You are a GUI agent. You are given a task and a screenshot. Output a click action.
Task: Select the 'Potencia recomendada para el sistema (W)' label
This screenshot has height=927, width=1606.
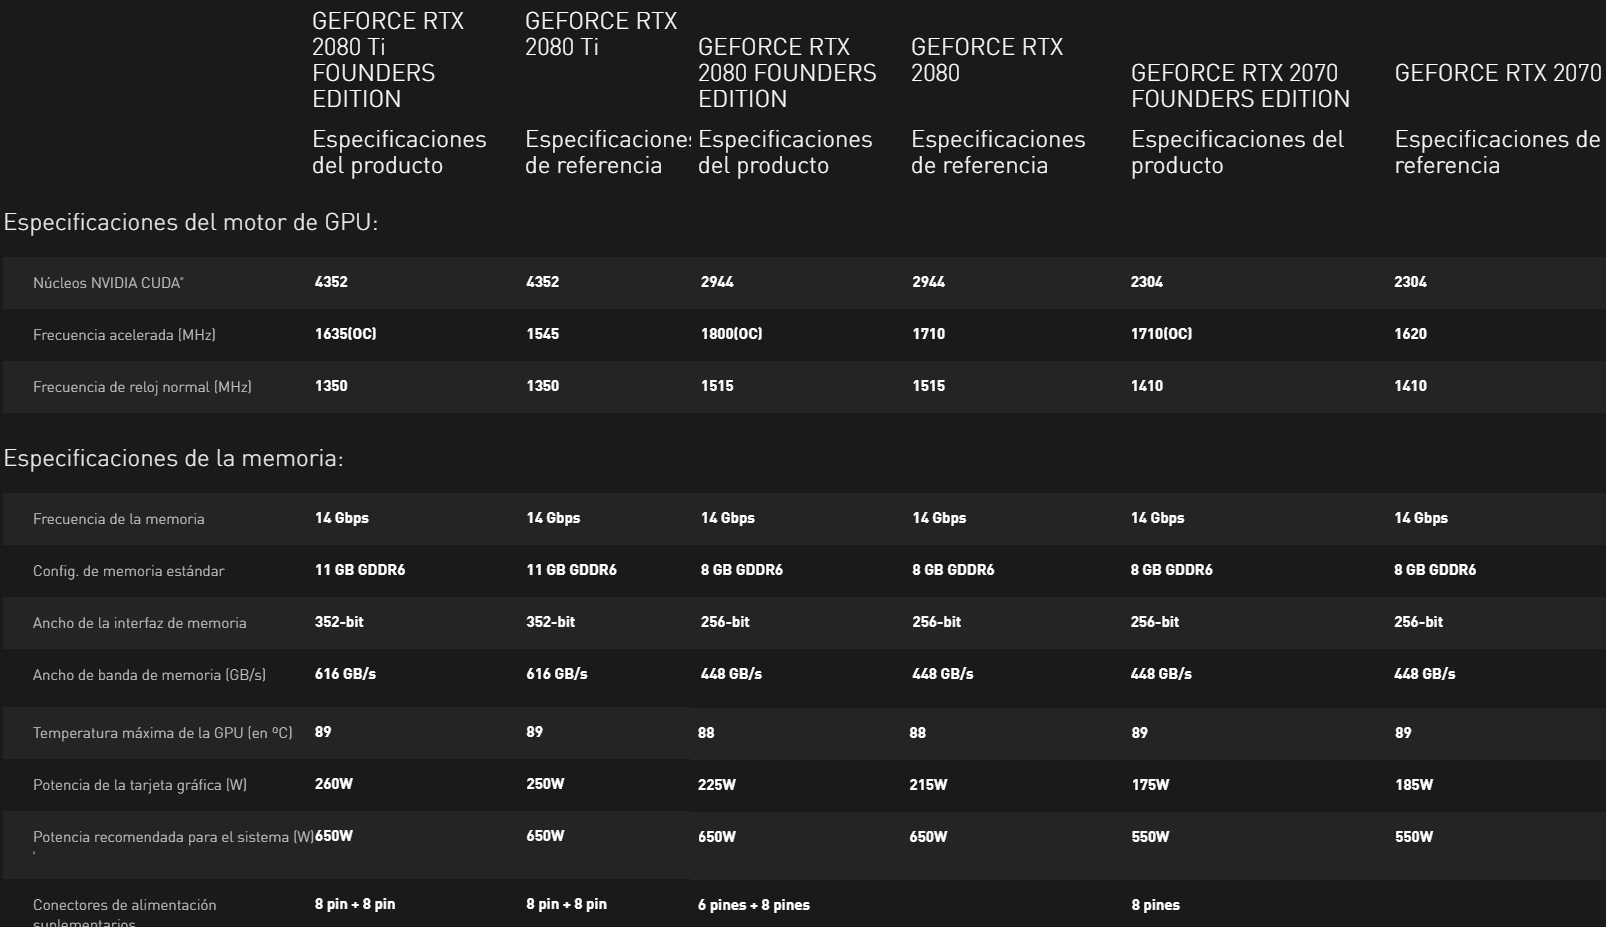pos(173,837)
